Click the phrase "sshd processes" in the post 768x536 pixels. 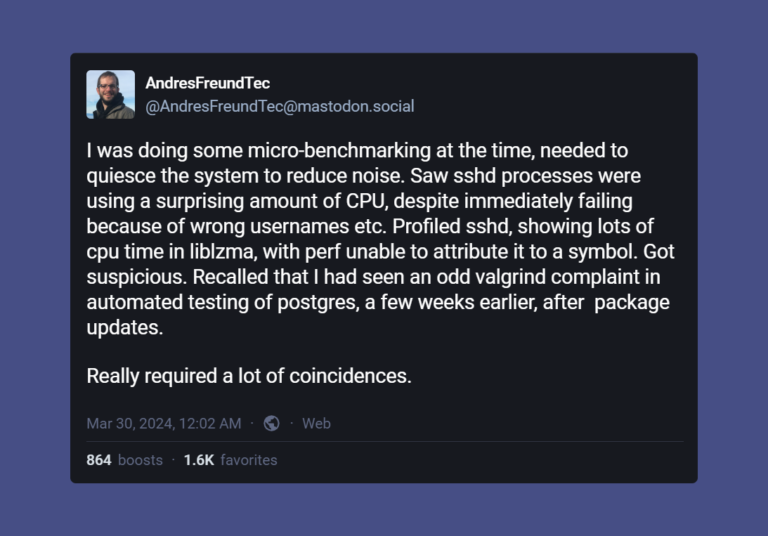tap(523, 176)
